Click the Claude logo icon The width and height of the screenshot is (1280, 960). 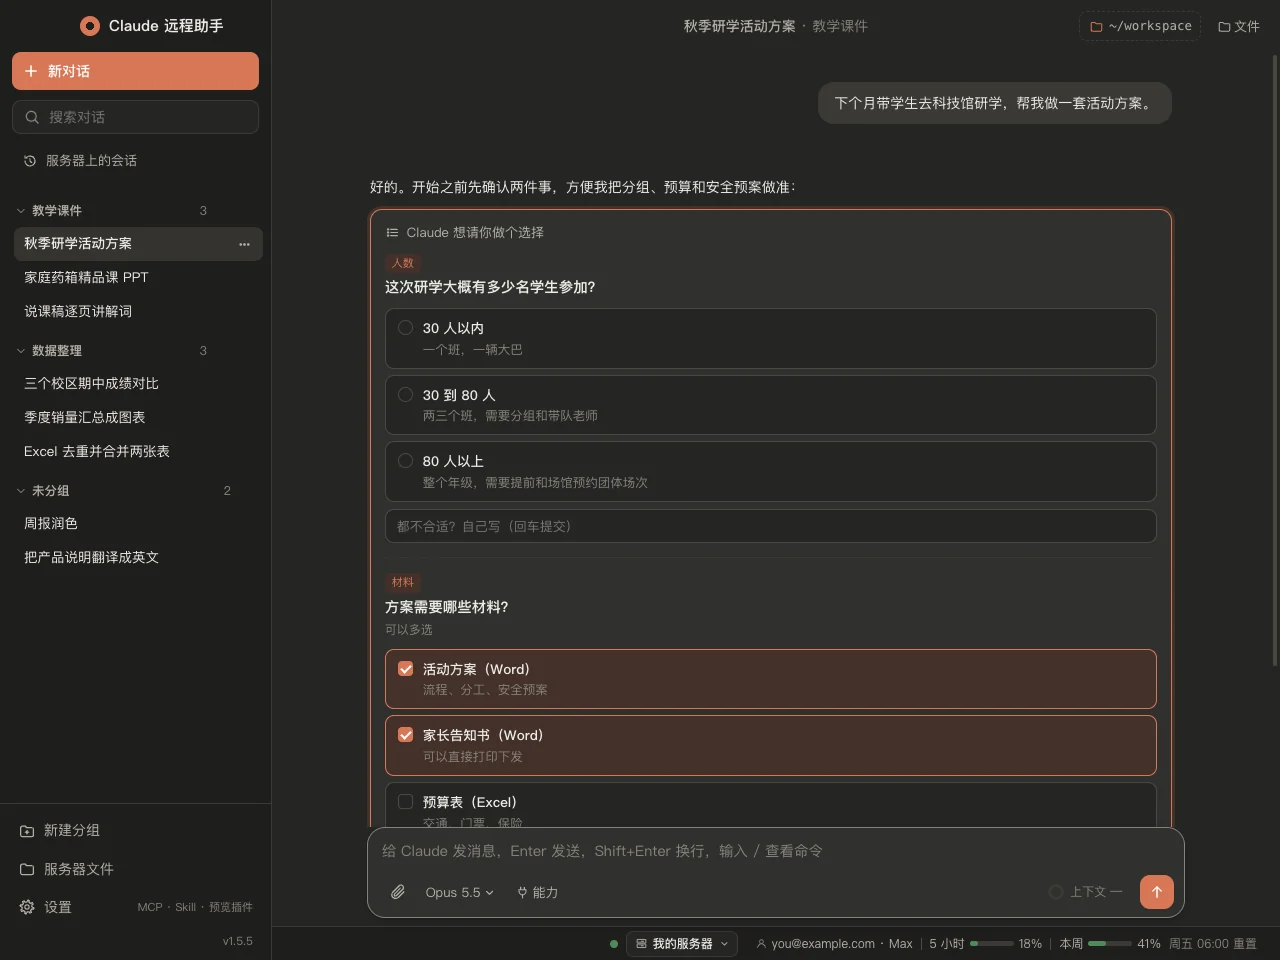90,26
